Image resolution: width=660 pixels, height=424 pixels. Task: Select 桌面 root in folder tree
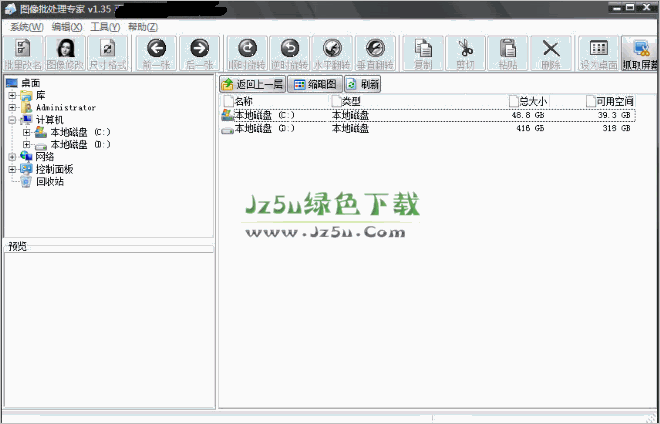30,83
